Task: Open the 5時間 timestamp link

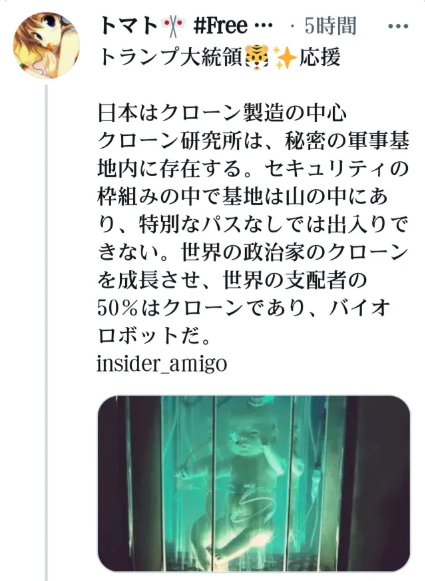Action: pos(330,26)
